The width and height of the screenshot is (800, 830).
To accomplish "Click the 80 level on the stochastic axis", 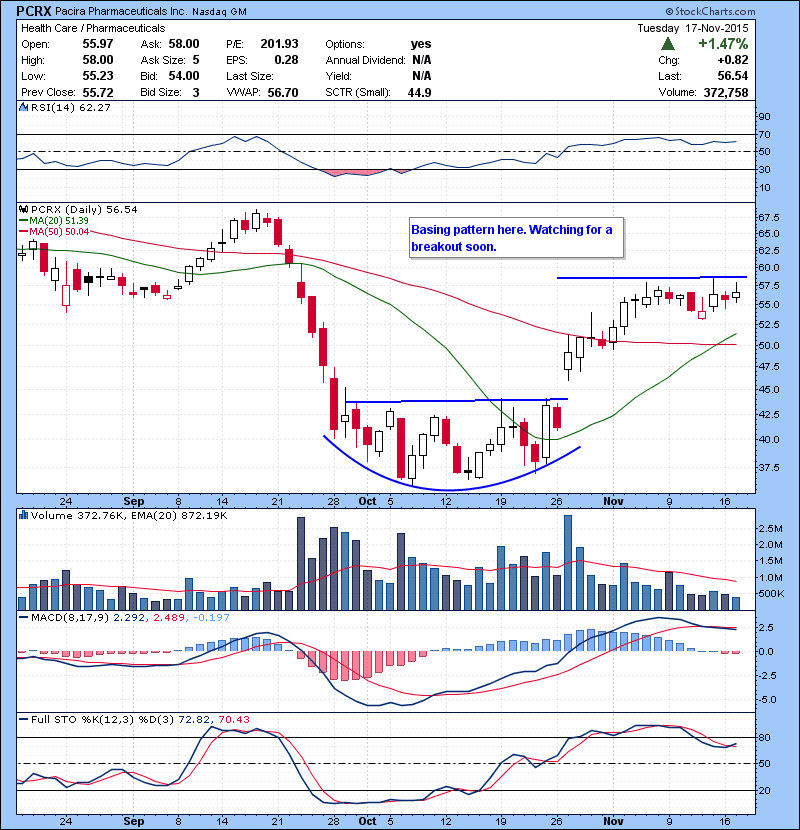I will (765, 738).
